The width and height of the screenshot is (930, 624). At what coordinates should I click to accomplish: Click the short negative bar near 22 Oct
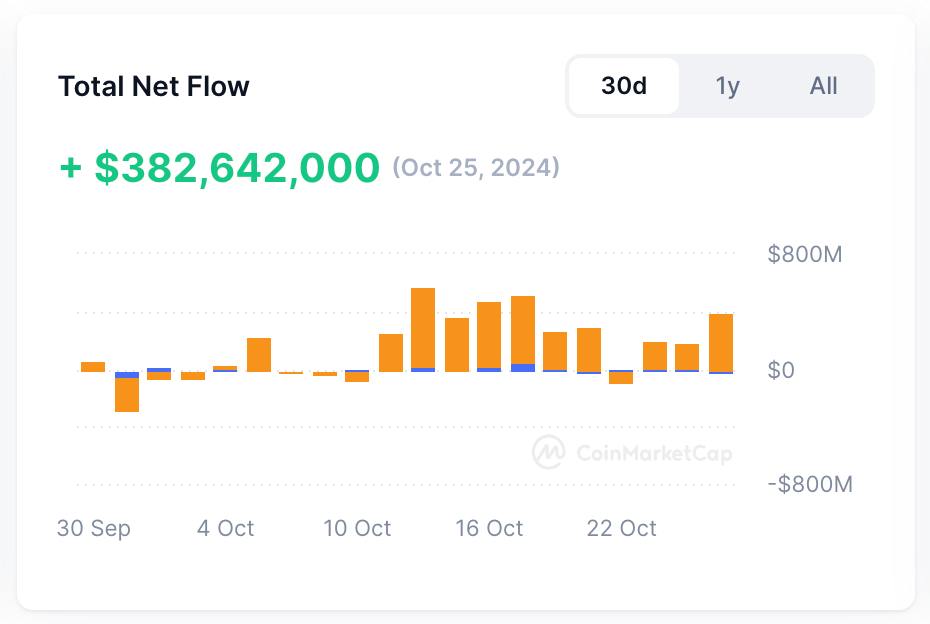point(620,380)
